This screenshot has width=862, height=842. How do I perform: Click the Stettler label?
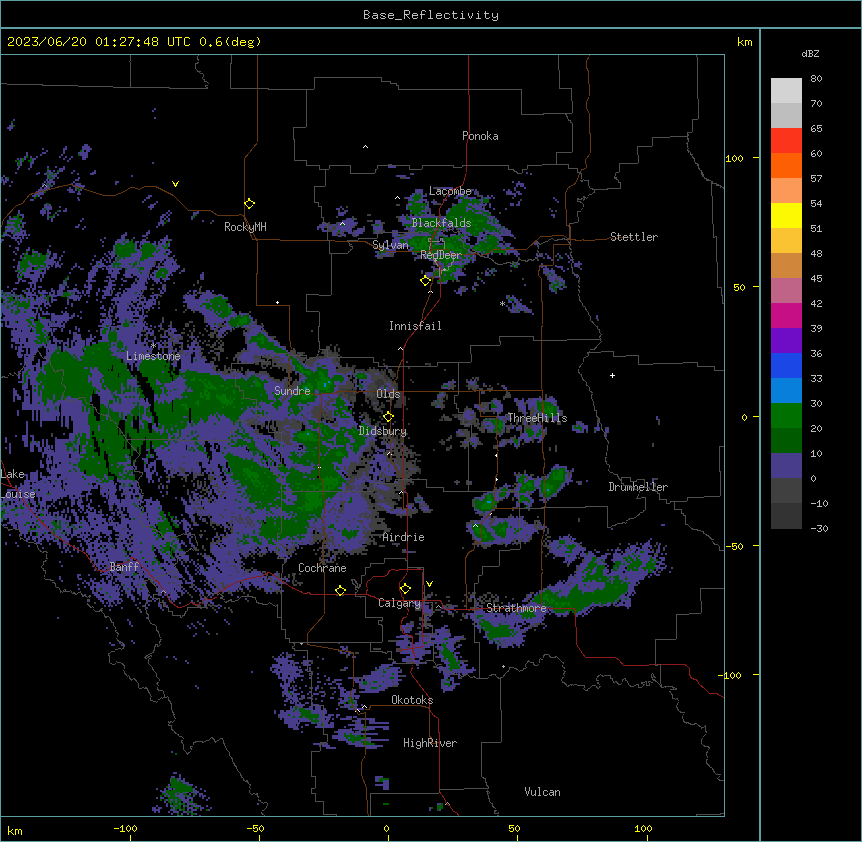(x=634, y=237)
